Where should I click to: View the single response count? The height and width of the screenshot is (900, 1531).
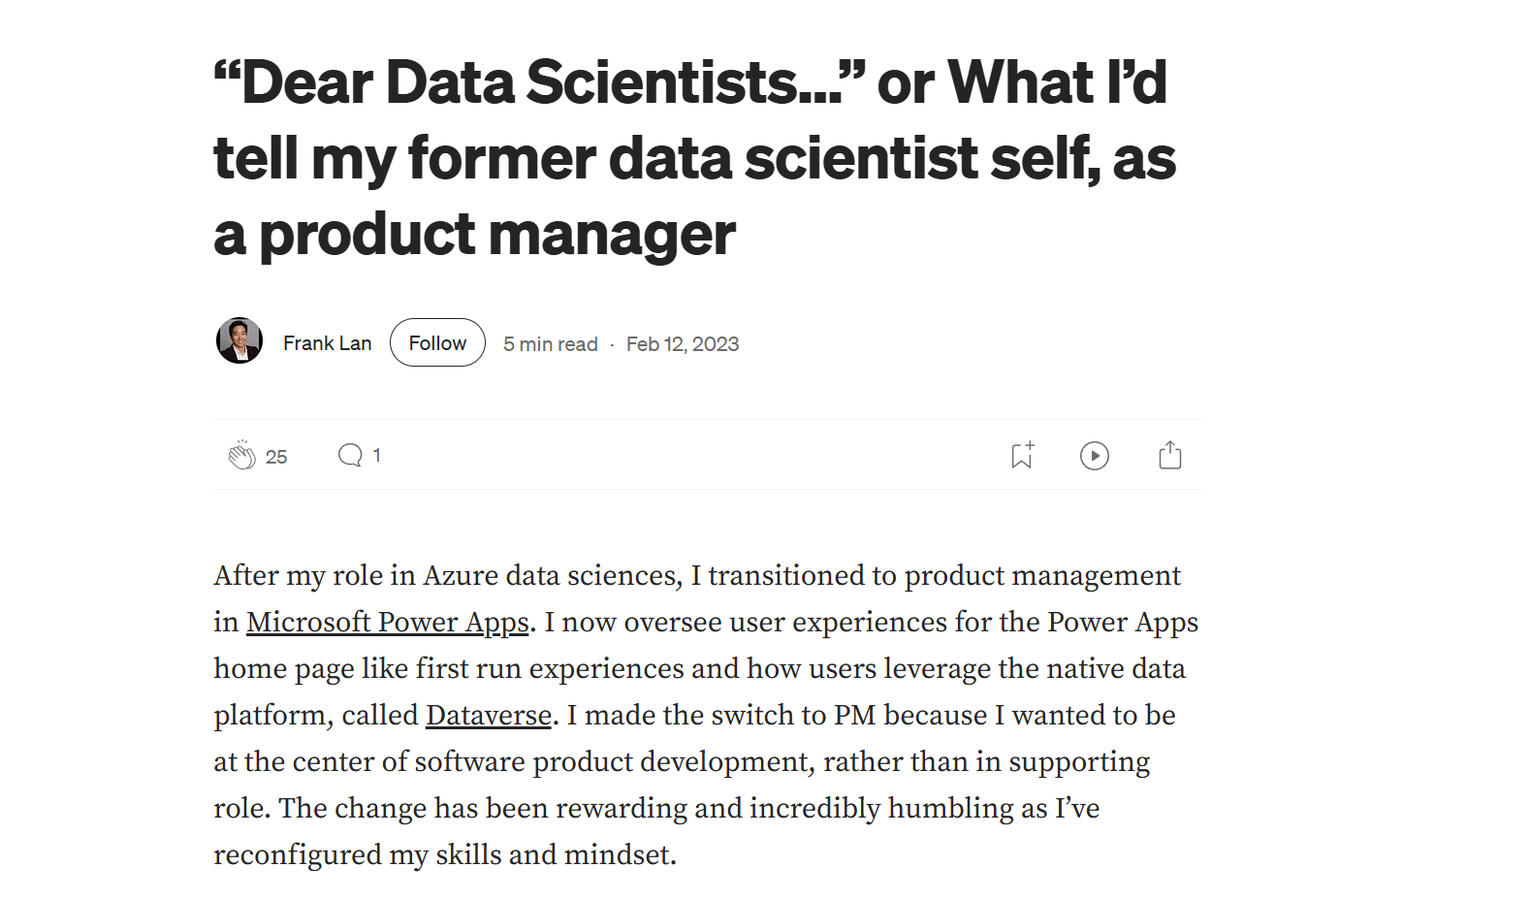tap(377, 455)
